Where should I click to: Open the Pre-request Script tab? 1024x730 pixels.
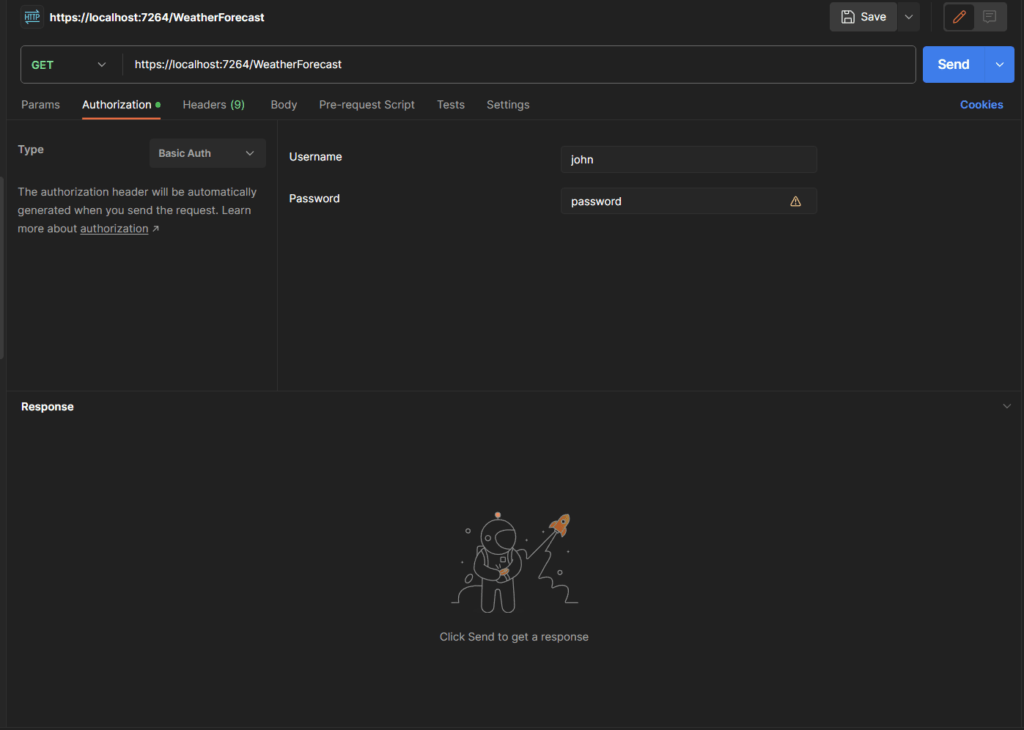click(369, 104)
